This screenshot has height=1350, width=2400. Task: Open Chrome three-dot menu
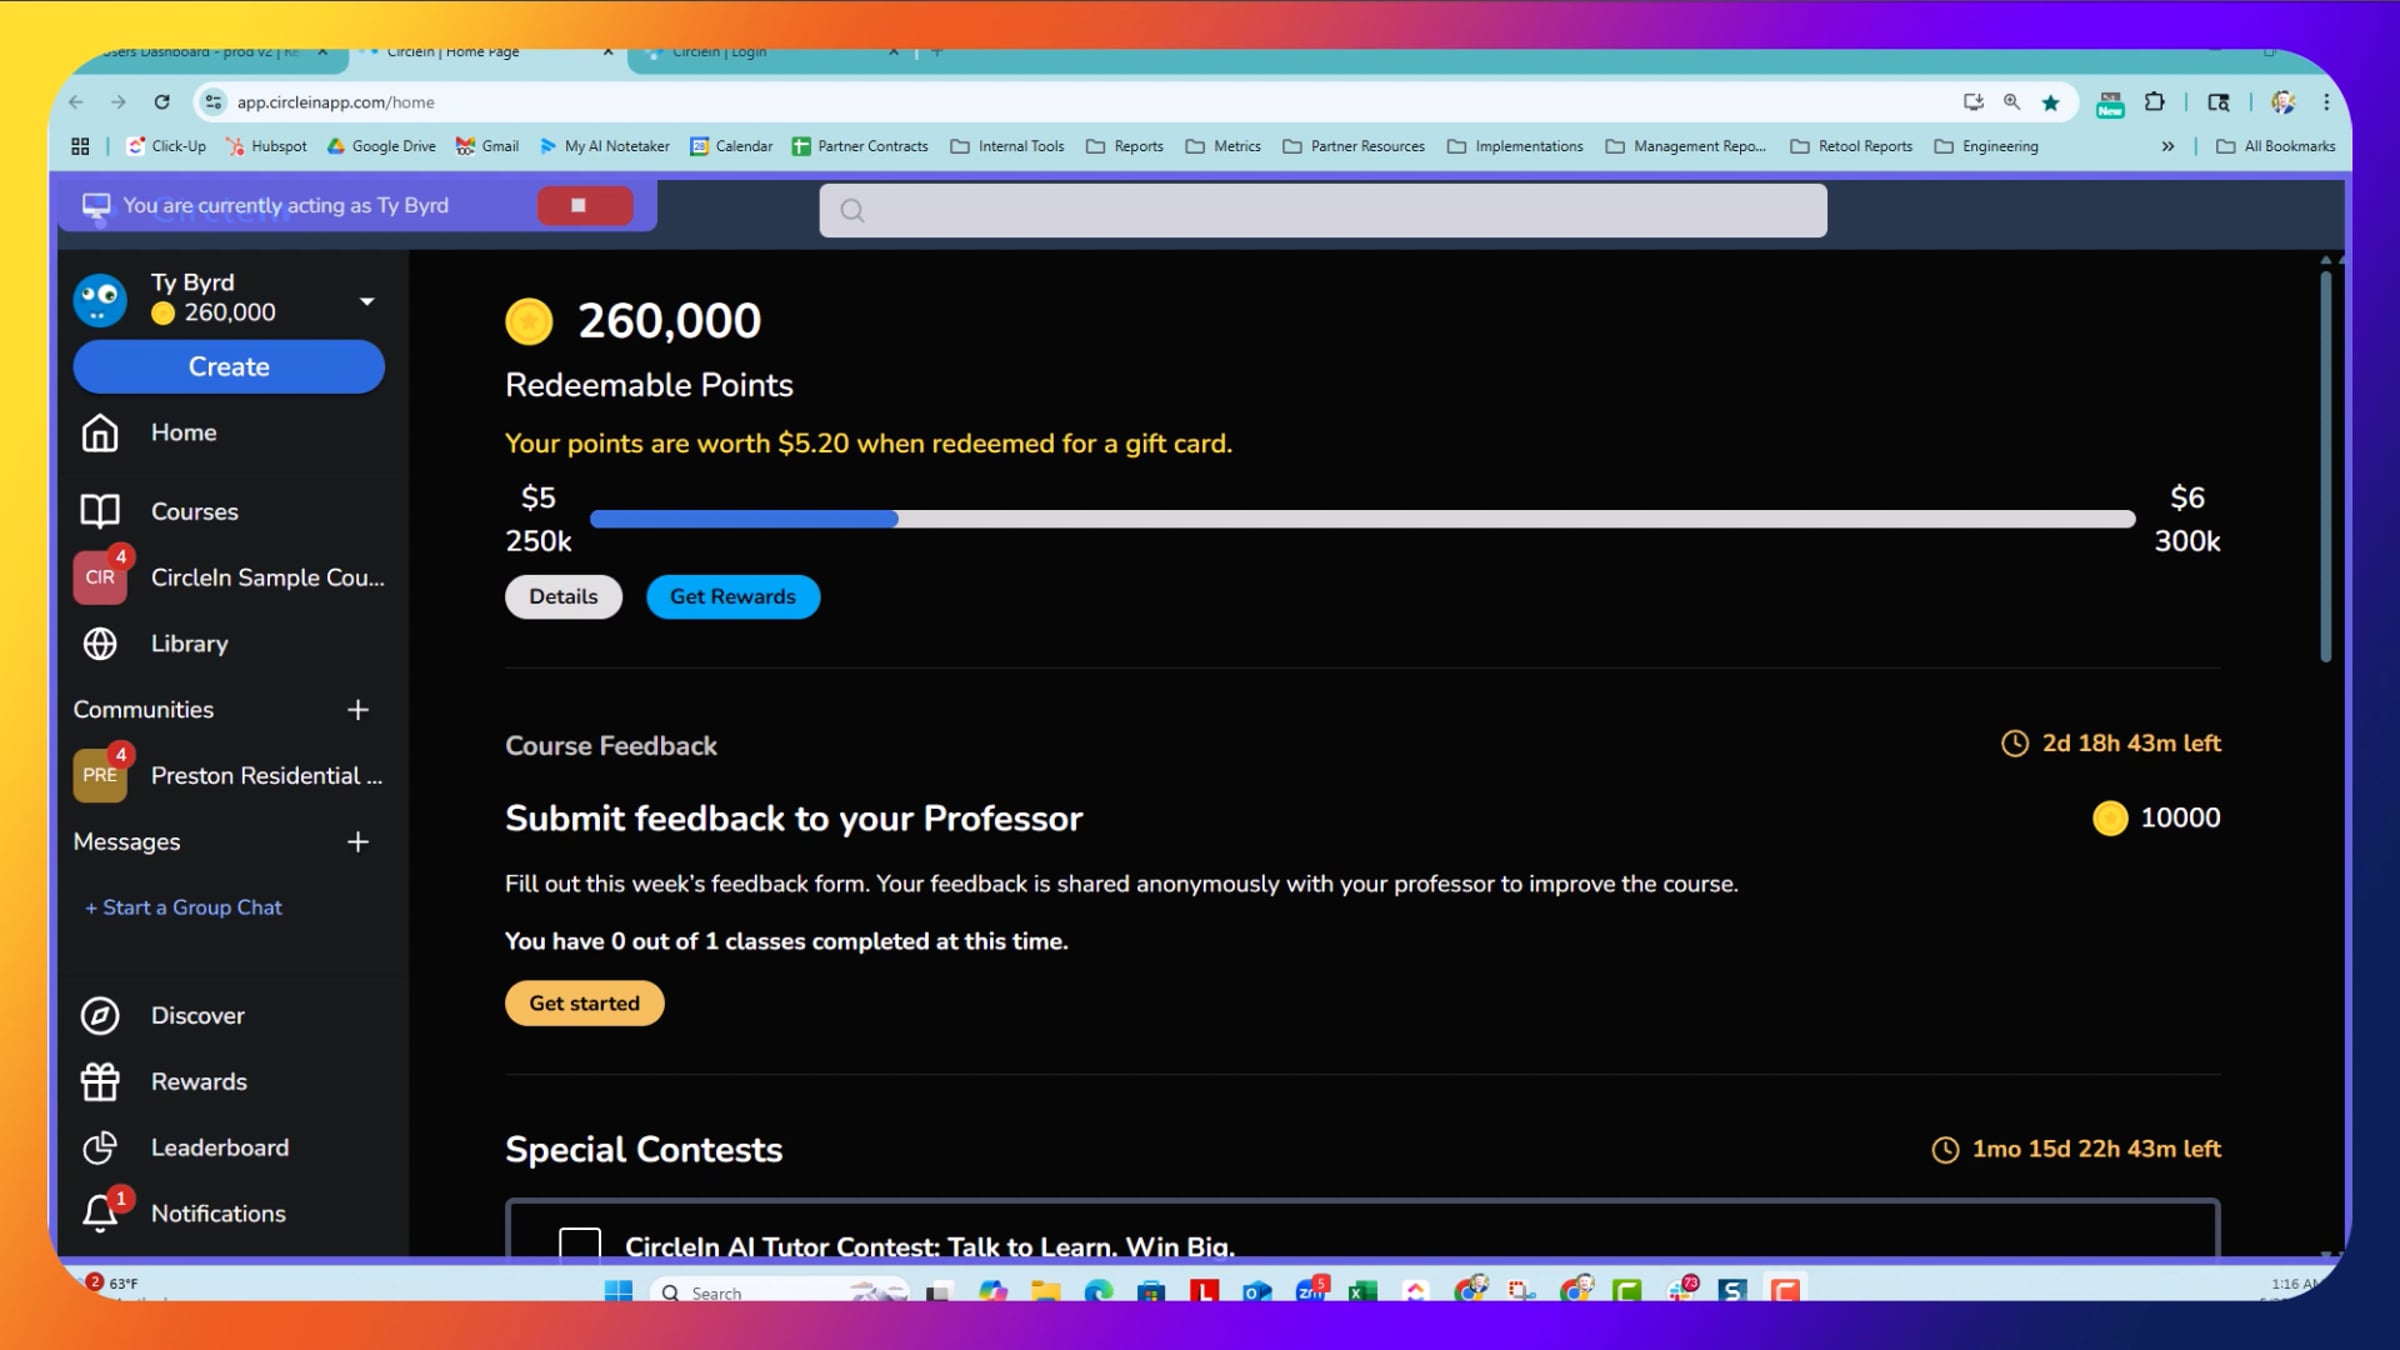[2327, 102]
